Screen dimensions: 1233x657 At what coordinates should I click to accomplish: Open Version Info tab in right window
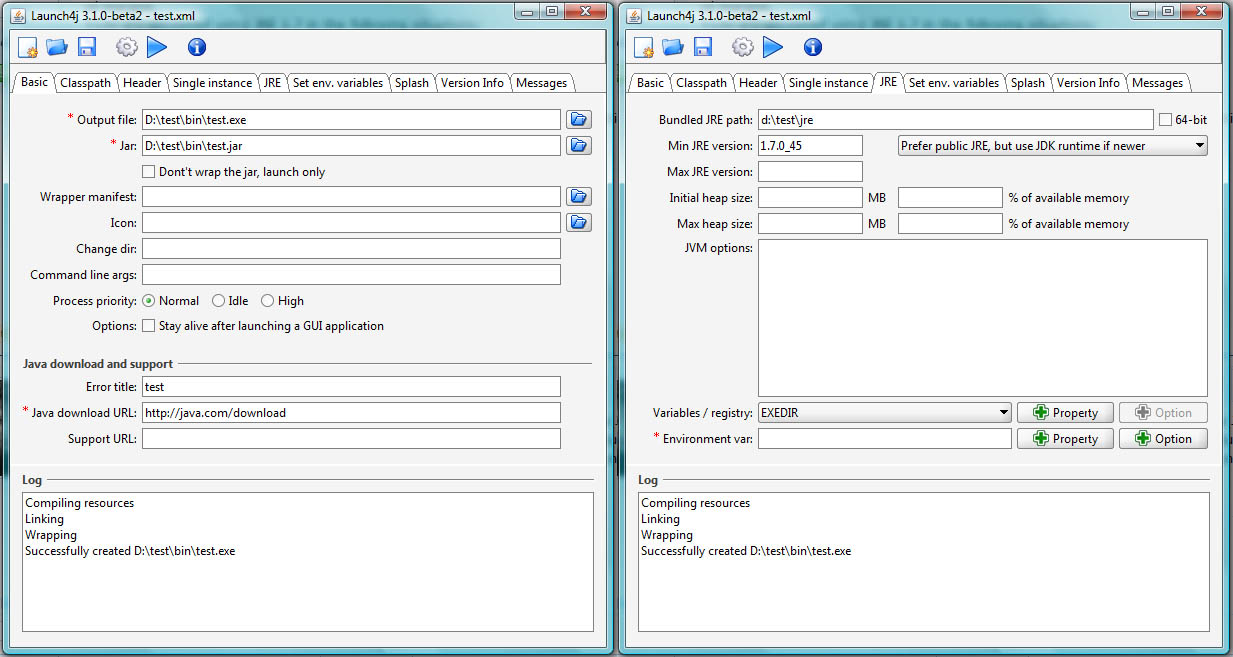click(x=1089, y=83)
